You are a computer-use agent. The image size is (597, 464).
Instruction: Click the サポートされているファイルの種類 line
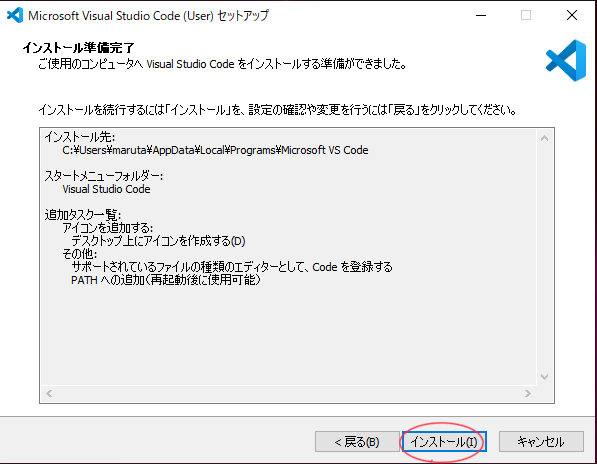(x=231, y=267)
